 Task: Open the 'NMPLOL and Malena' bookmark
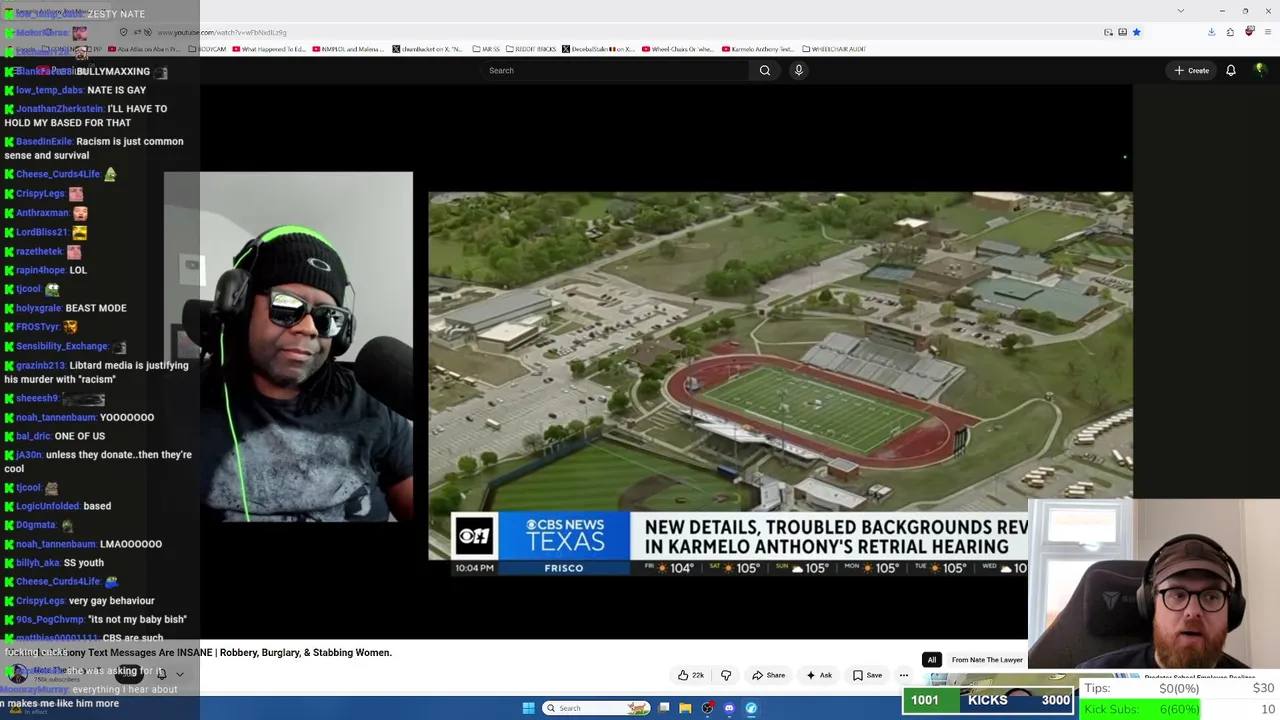pos(348,49)
